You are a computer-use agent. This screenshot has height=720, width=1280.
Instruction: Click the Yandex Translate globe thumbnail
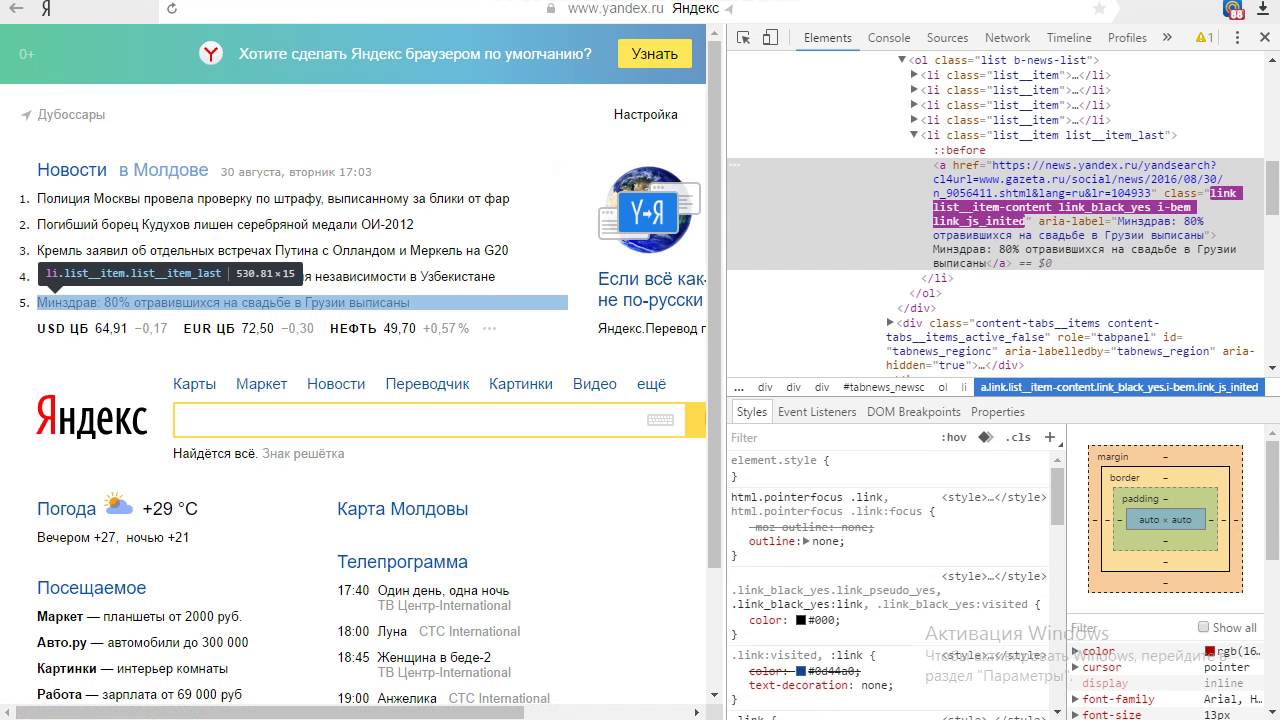(650, 210)
